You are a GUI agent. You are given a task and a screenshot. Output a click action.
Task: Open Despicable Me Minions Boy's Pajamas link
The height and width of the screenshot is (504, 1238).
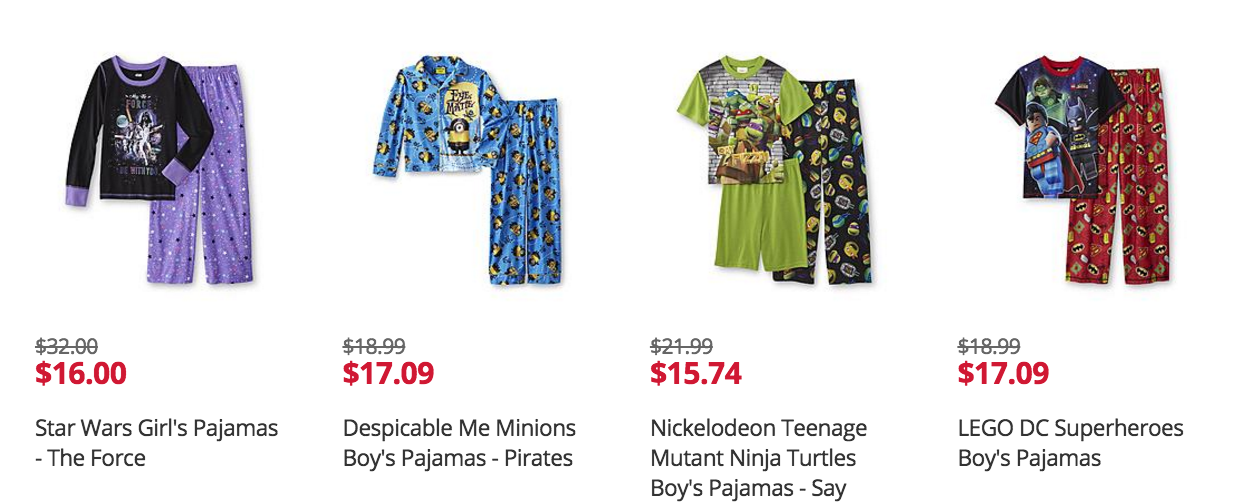[459, 443]
